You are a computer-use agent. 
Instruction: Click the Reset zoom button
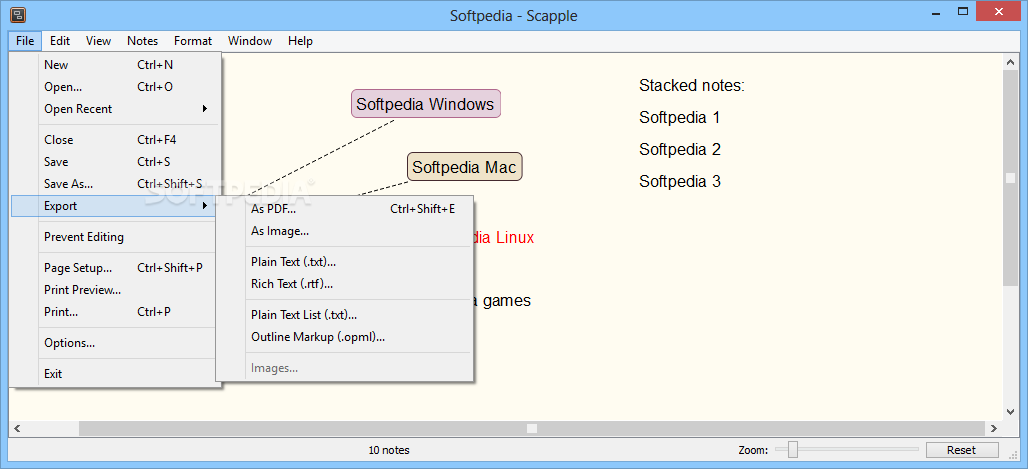click(x=962, y=450)
